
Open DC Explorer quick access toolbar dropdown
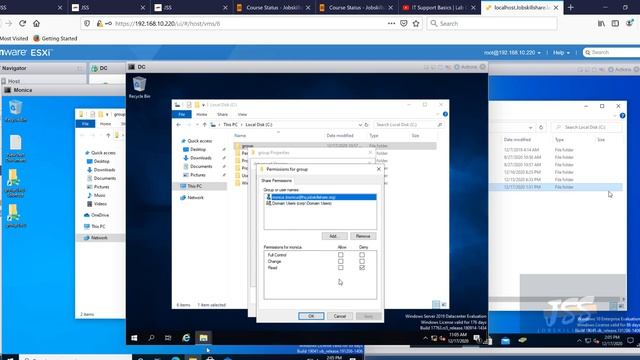coord(203,105)
